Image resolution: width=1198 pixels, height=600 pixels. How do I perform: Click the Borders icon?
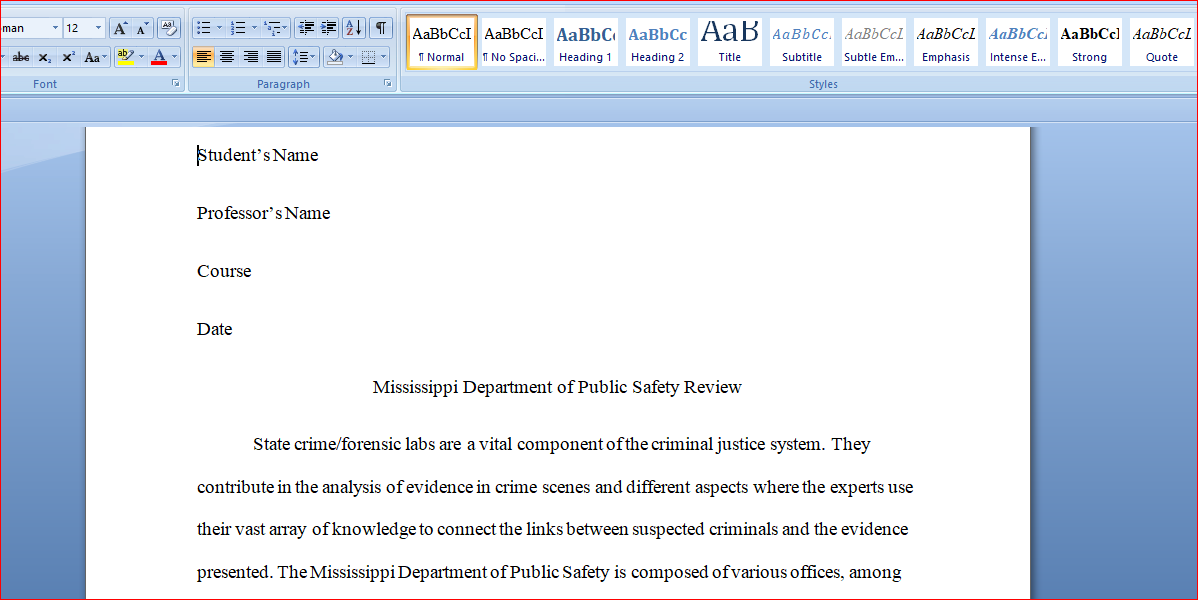click(368, 57)
